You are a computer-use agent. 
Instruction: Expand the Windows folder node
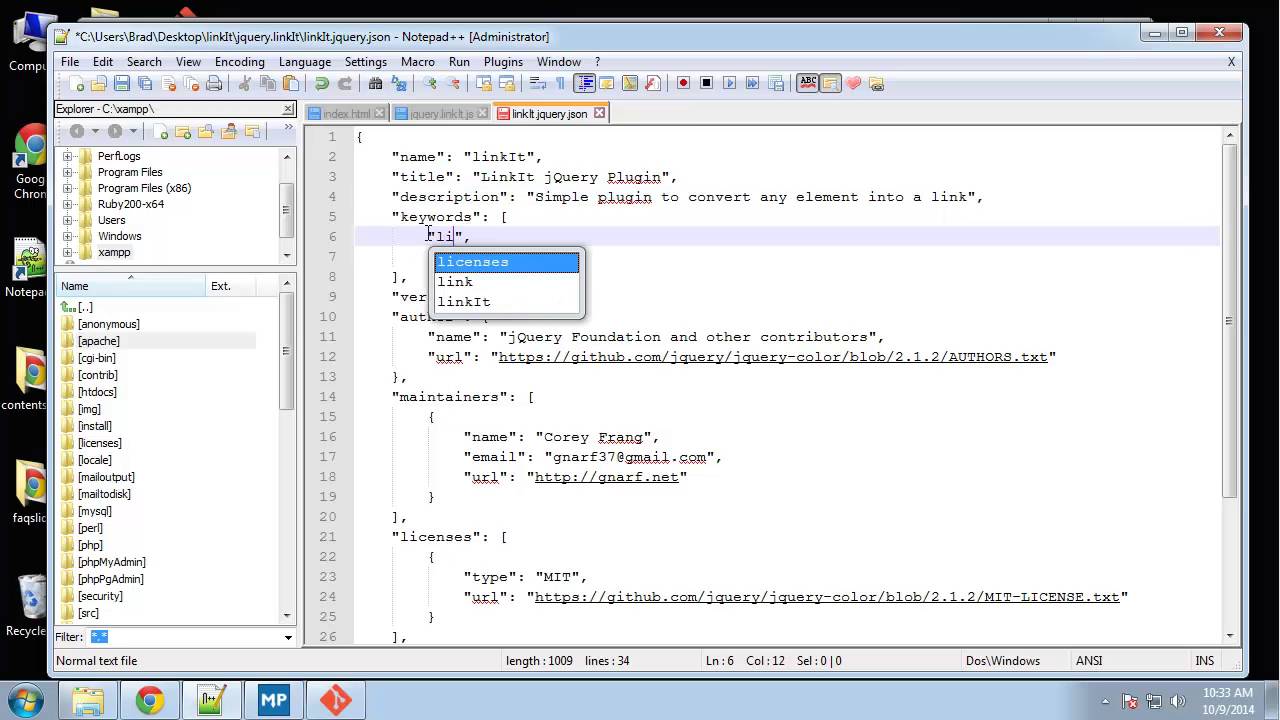pos(67,236)
